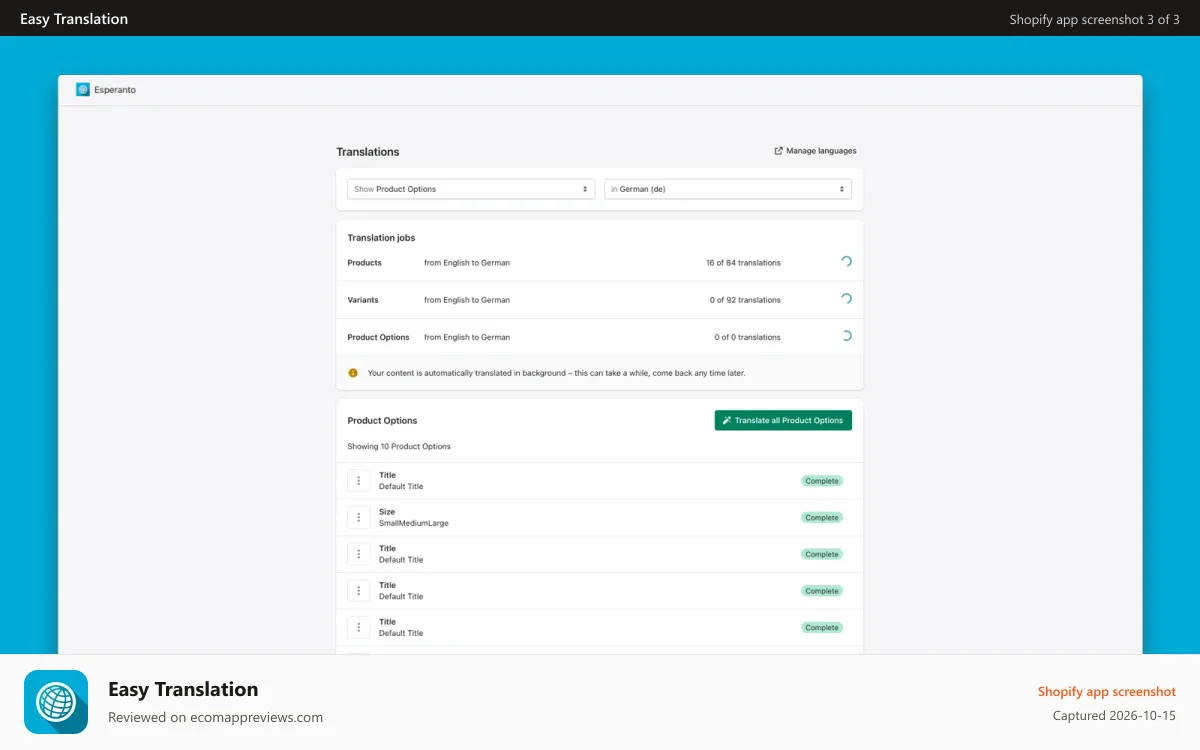Click the Complete badge on Size row
Screen dimensions: 1200x750
pyautogui.click(x=822, y=518)
